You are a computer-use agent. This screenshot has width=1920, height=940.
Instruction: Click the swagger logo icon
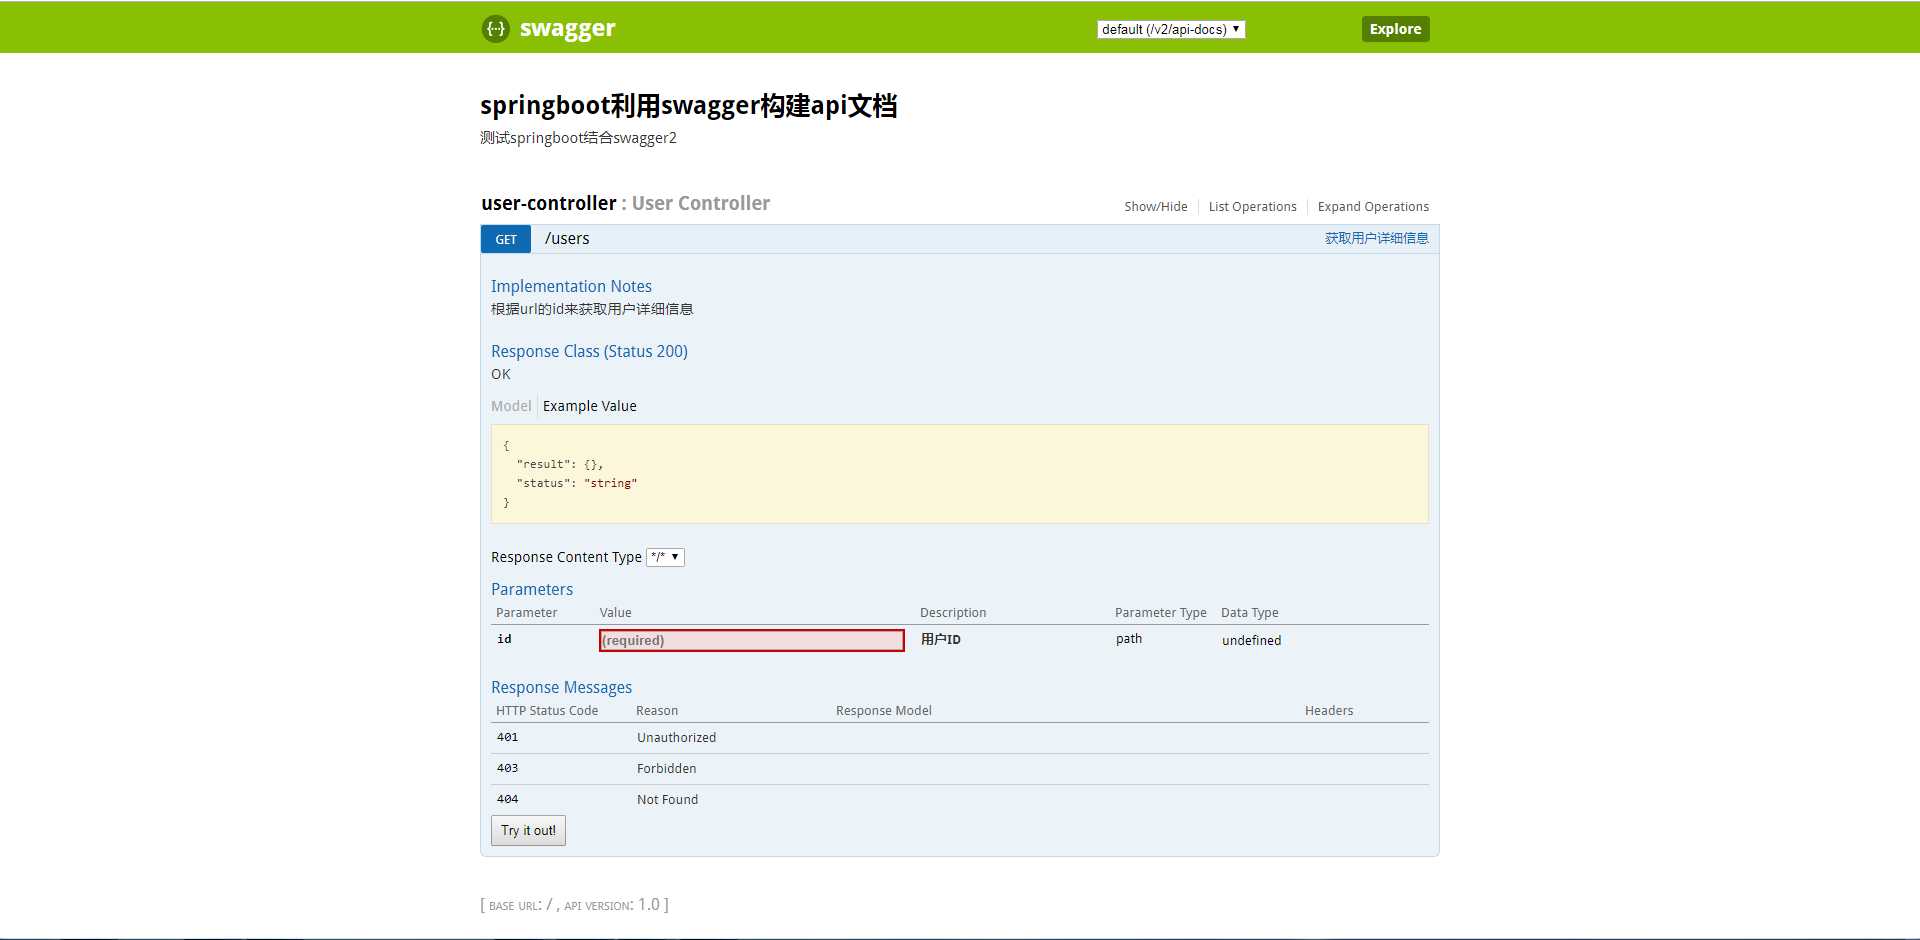tap(495, 28)
